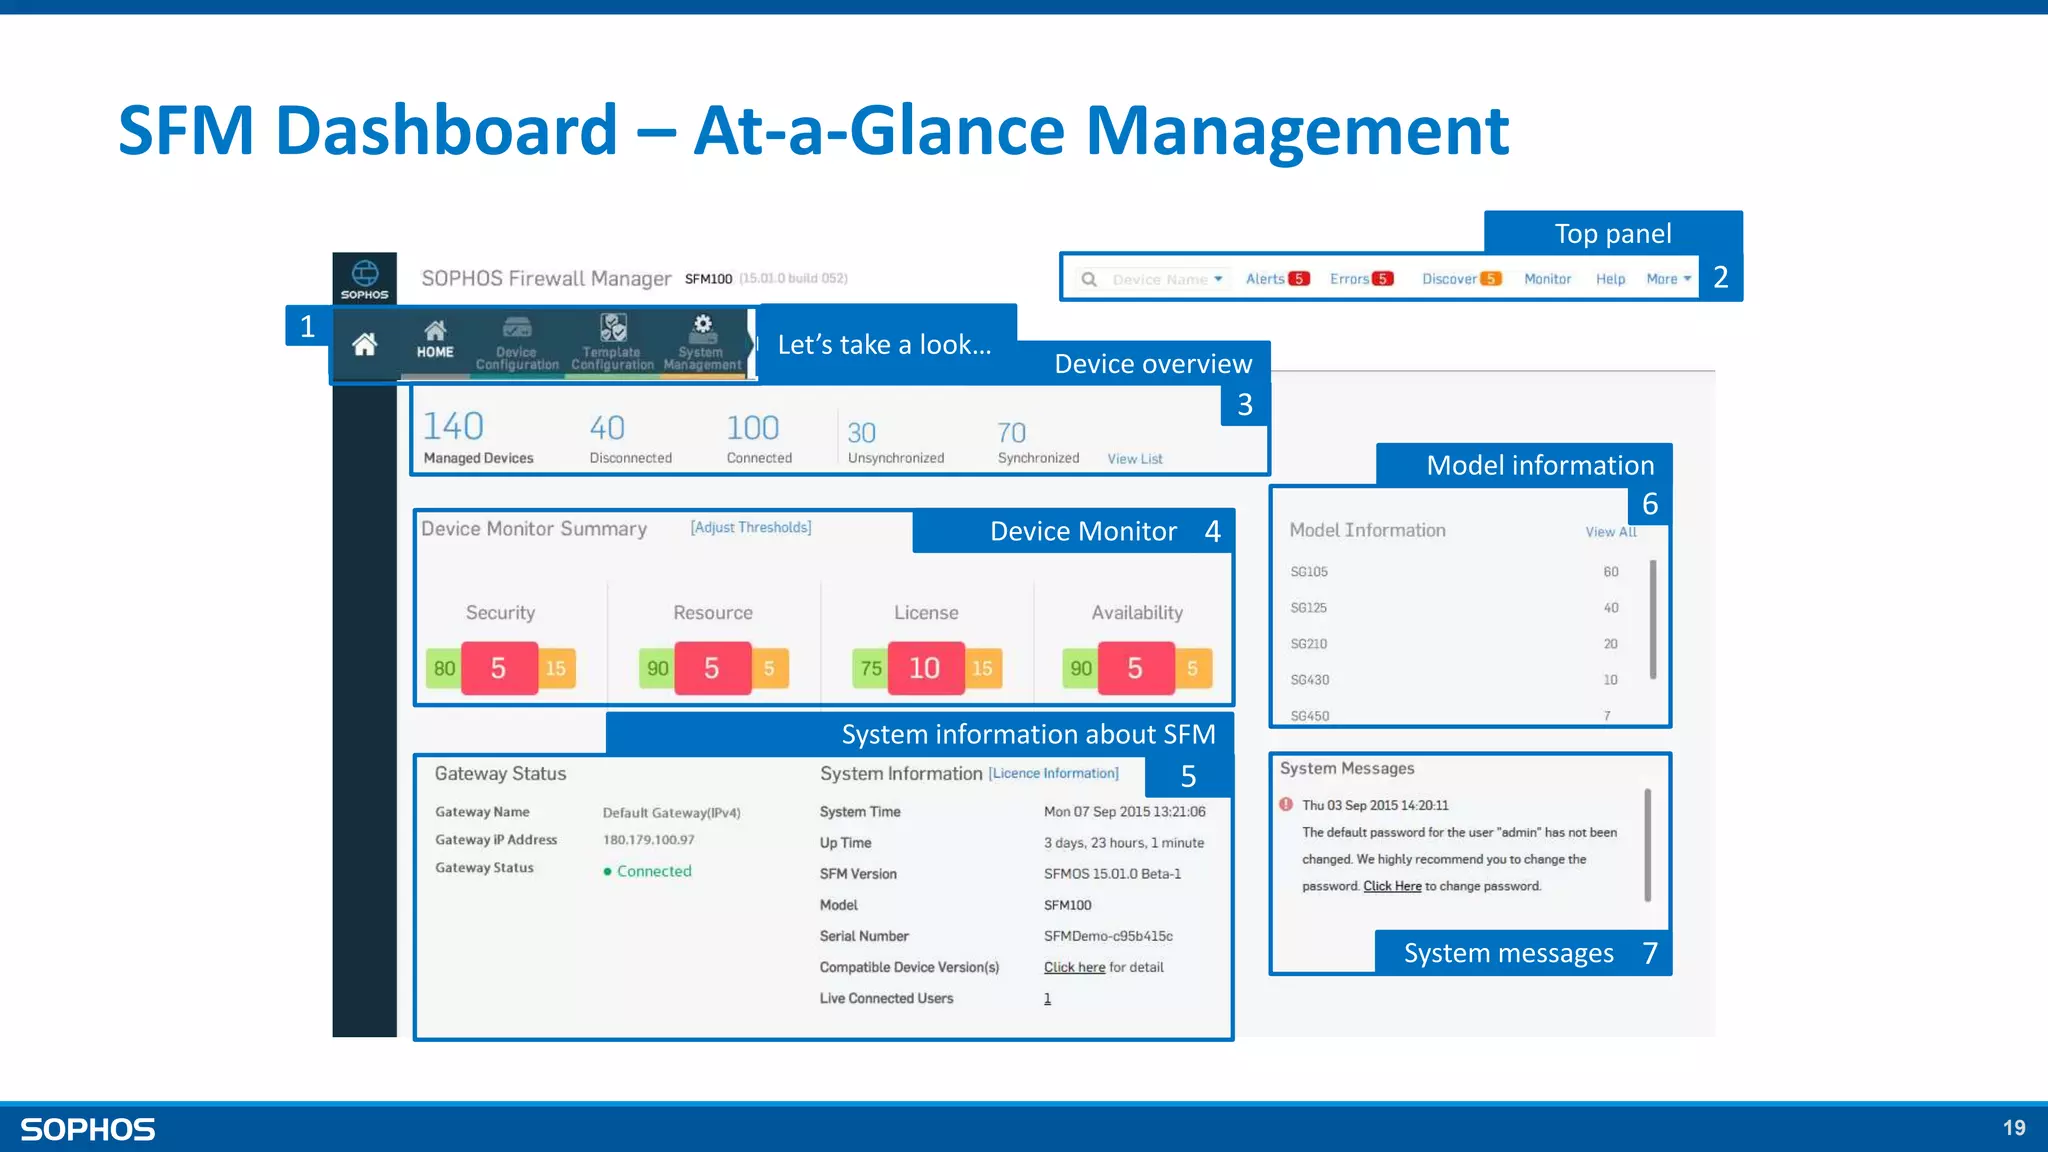Click the red Security 5 box
This screenshot has width=2048, height=1152.
499,668
